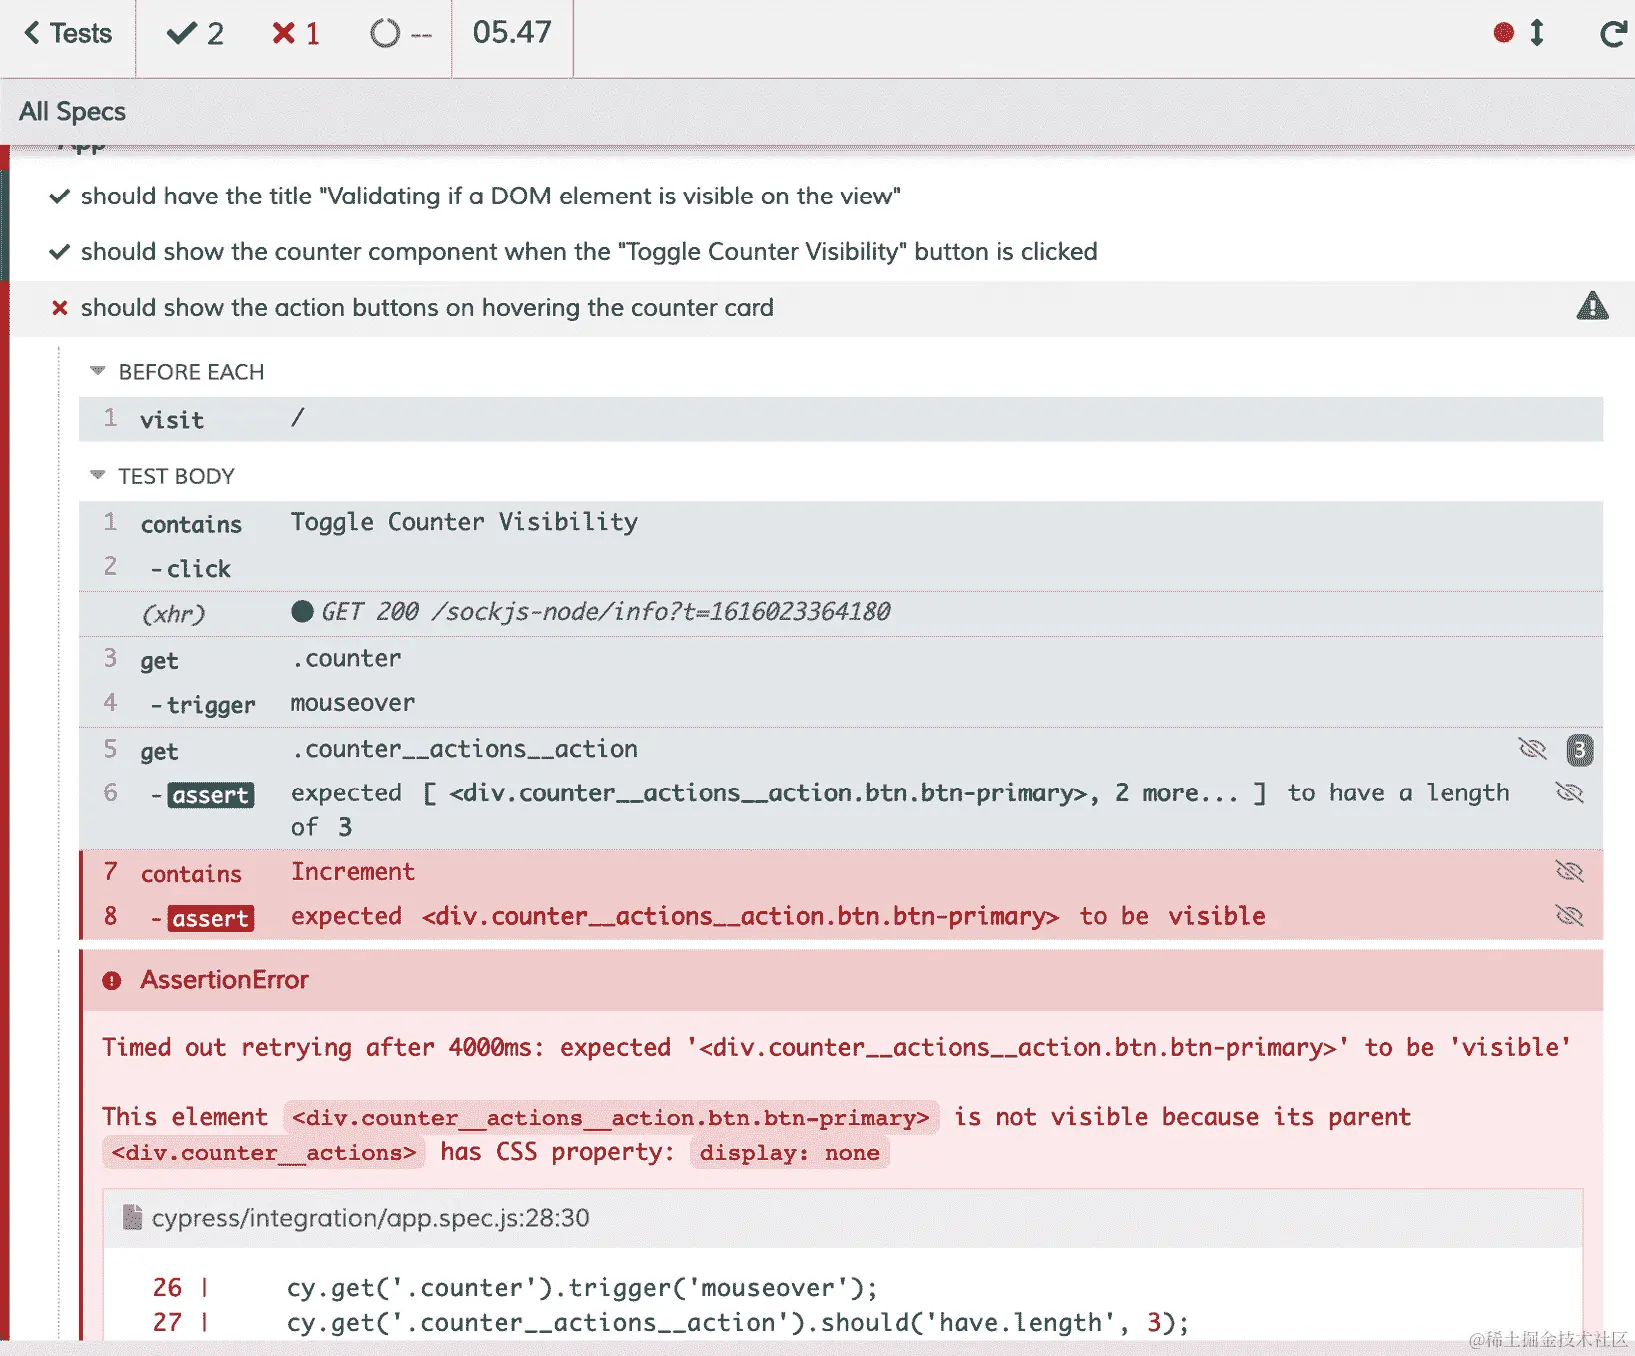Select the GET 200 sockjs-node XHR entry
Image resolution: width=1635 pixels, height=1356 pixels.
click(840, 613)
